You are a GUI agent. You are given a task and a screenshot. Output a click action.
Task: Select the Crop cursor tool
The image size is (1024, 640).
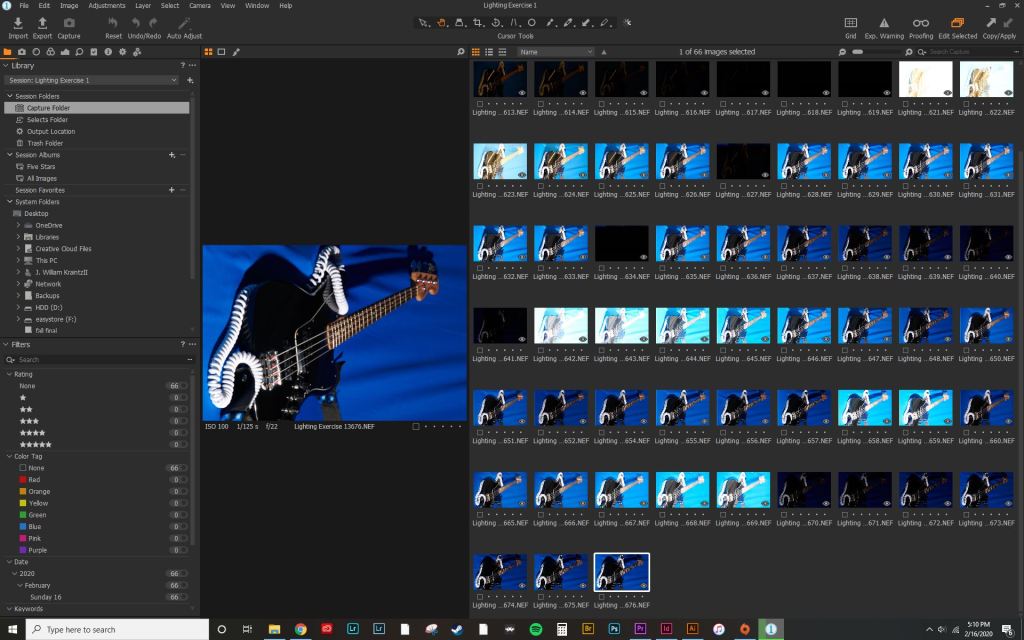click(x=477, y=22)
